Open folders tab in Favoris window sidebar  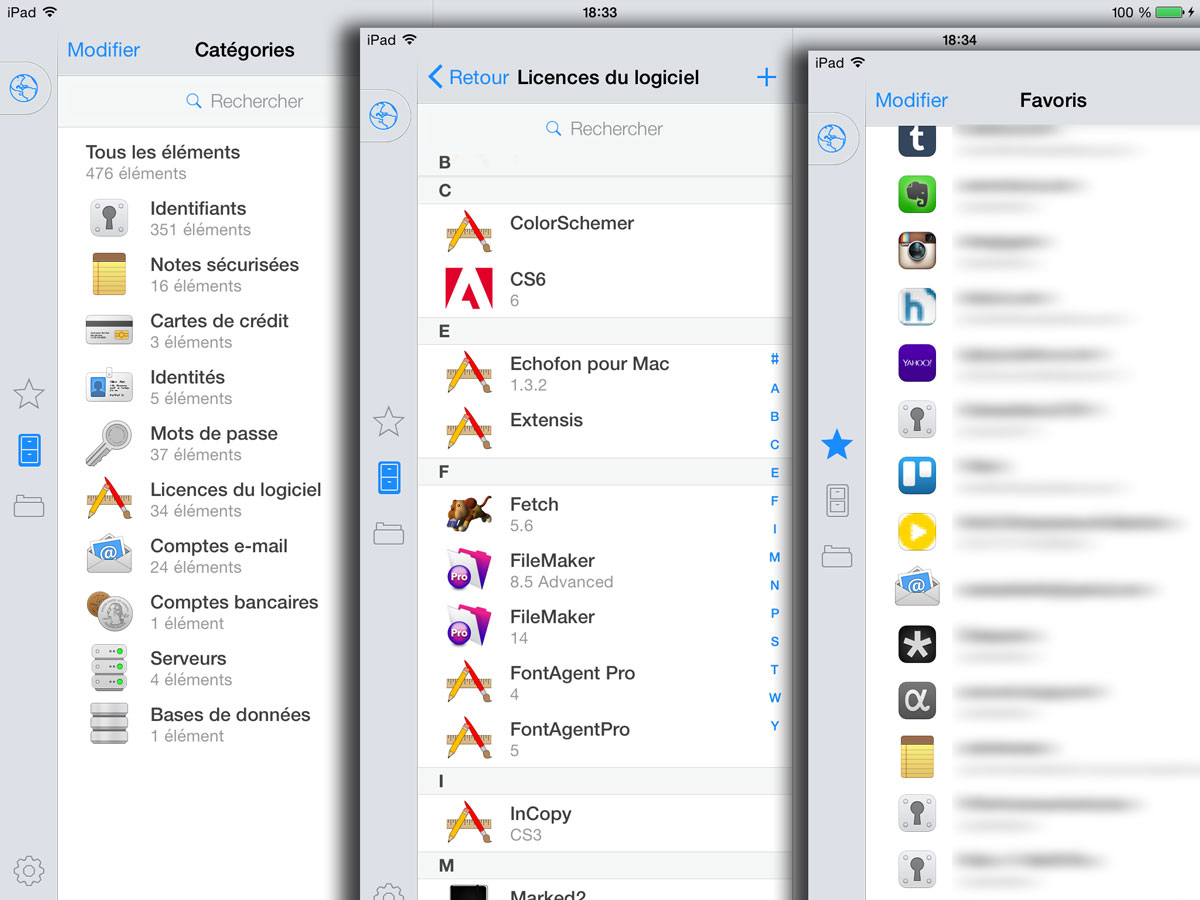point(837,556)
